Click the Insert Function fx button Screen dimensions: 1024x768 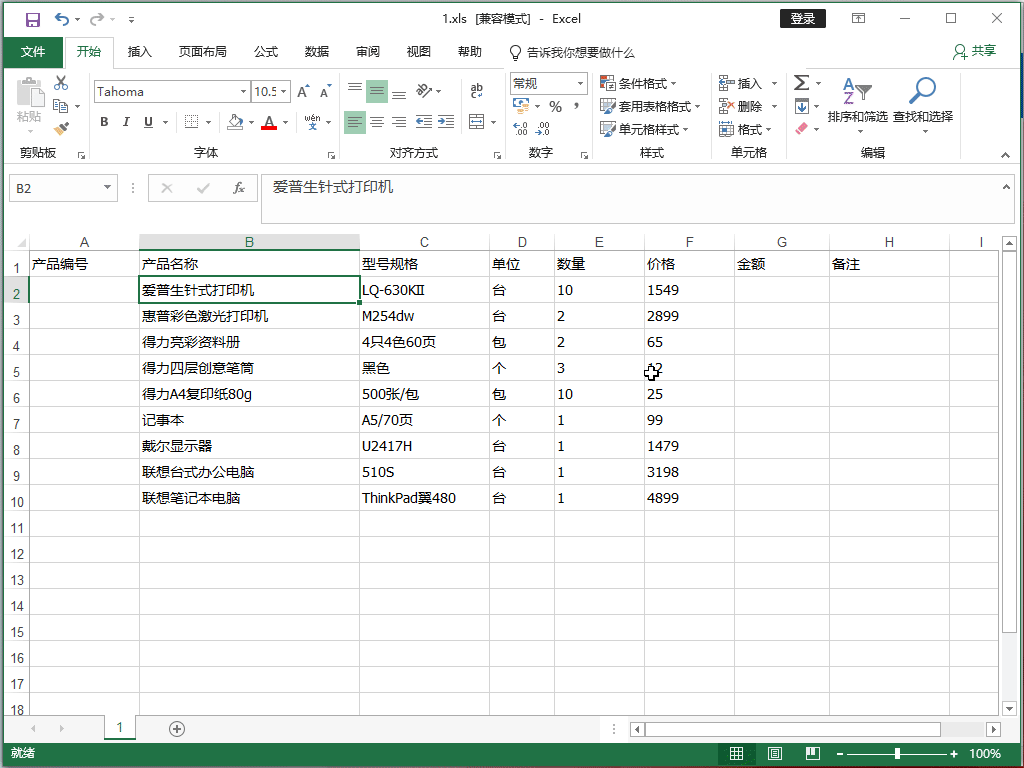tap(239, 188)
